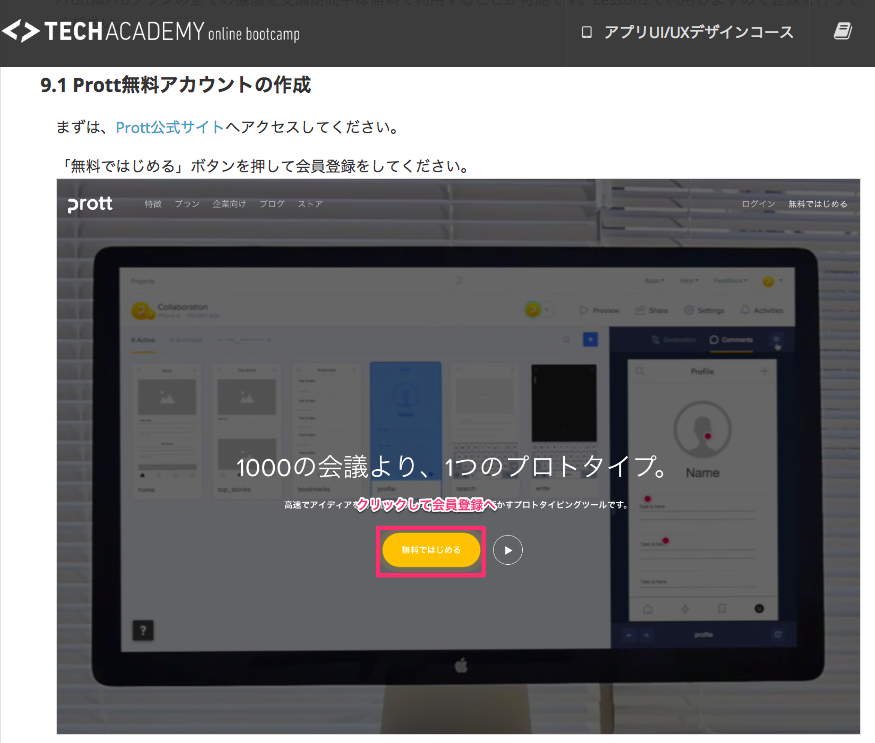Screen dimensions: 875x743
Task: Click Preview in the Prott app toolbar
Action: pos(599,310)
